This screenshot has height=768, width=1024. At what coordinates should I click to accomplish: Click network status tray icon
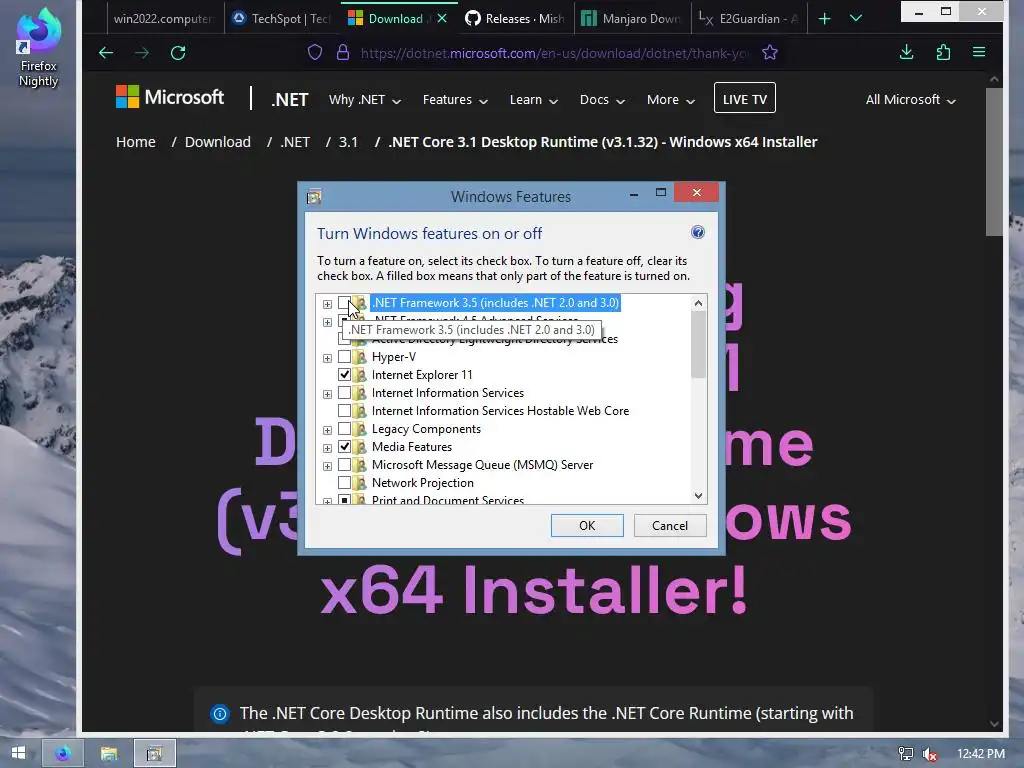coord(906,754)
